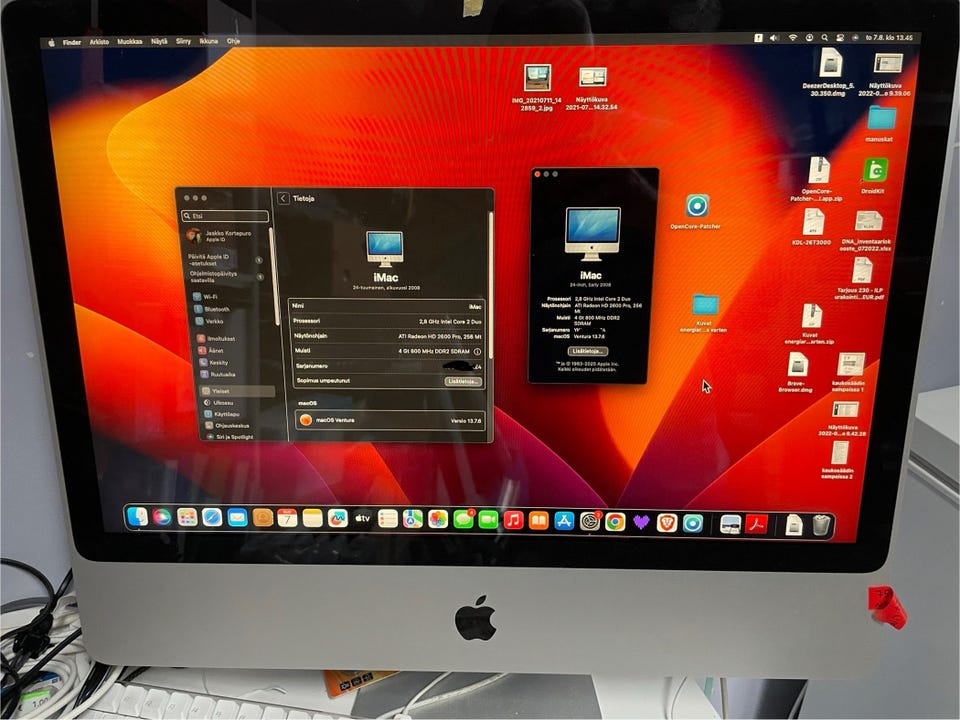Screen dimensions: 960x720
Task: Select DNA_inventaariokooste xlsx file
Action: coord(868,222)
